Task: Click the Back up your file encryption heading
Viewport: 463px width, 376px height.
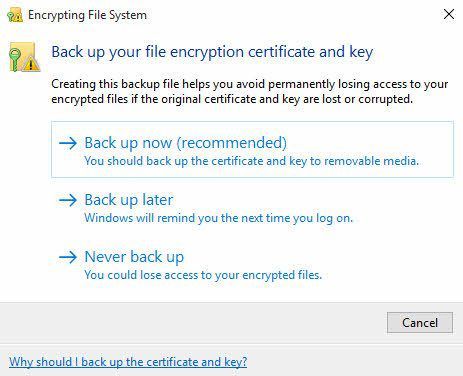Action: [212, 53]
